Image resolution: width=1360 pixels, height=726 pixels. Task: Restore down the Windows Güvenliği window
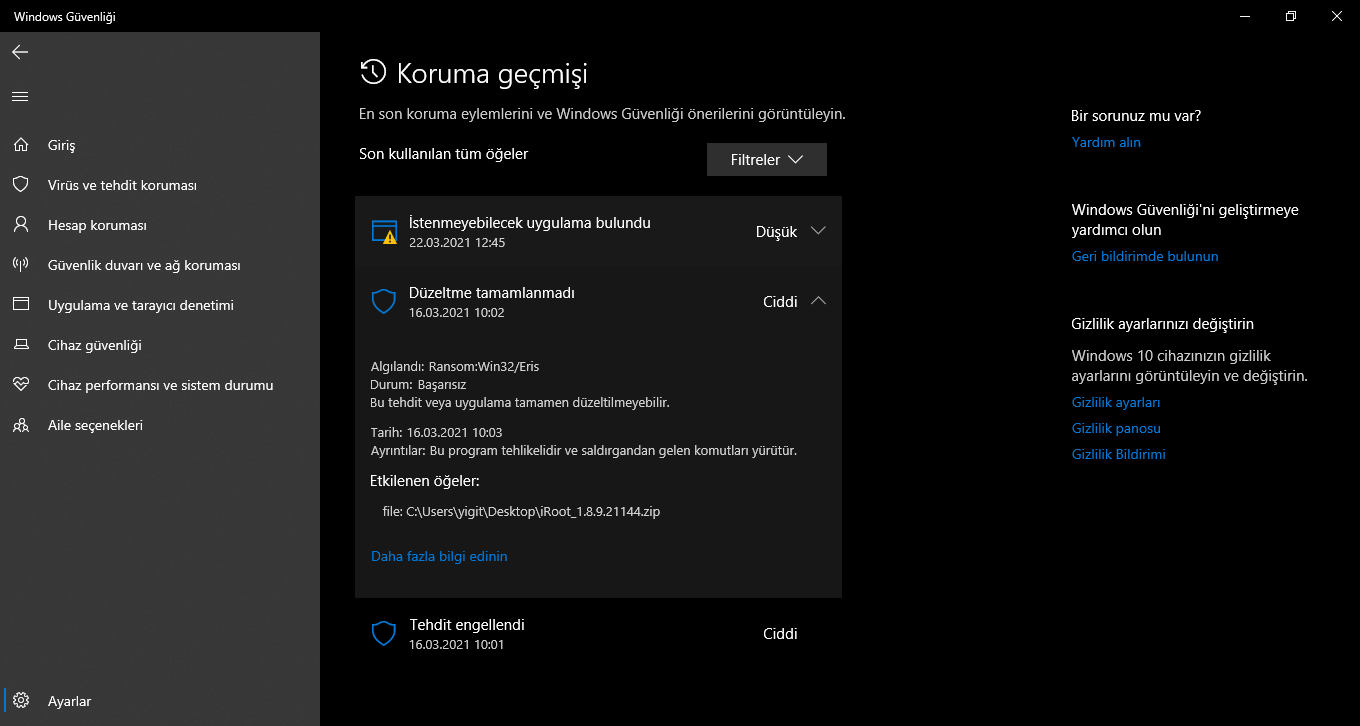pos(1291,16)
